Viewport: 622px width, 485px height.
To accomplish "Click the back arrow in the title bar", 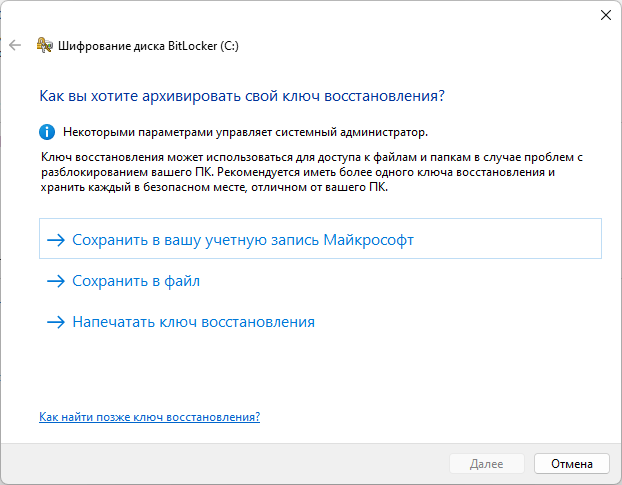I will point(15,45).
